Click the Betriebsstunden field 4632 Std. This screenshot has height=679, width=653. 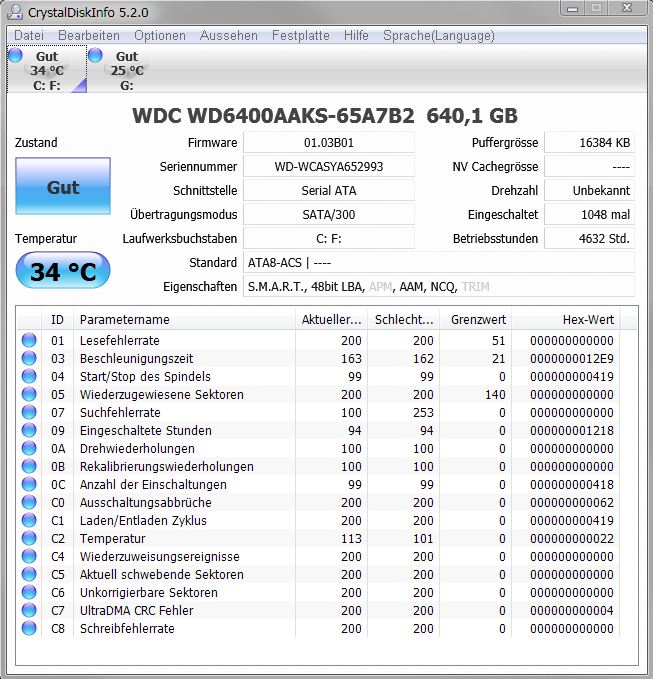coord(589,239)
